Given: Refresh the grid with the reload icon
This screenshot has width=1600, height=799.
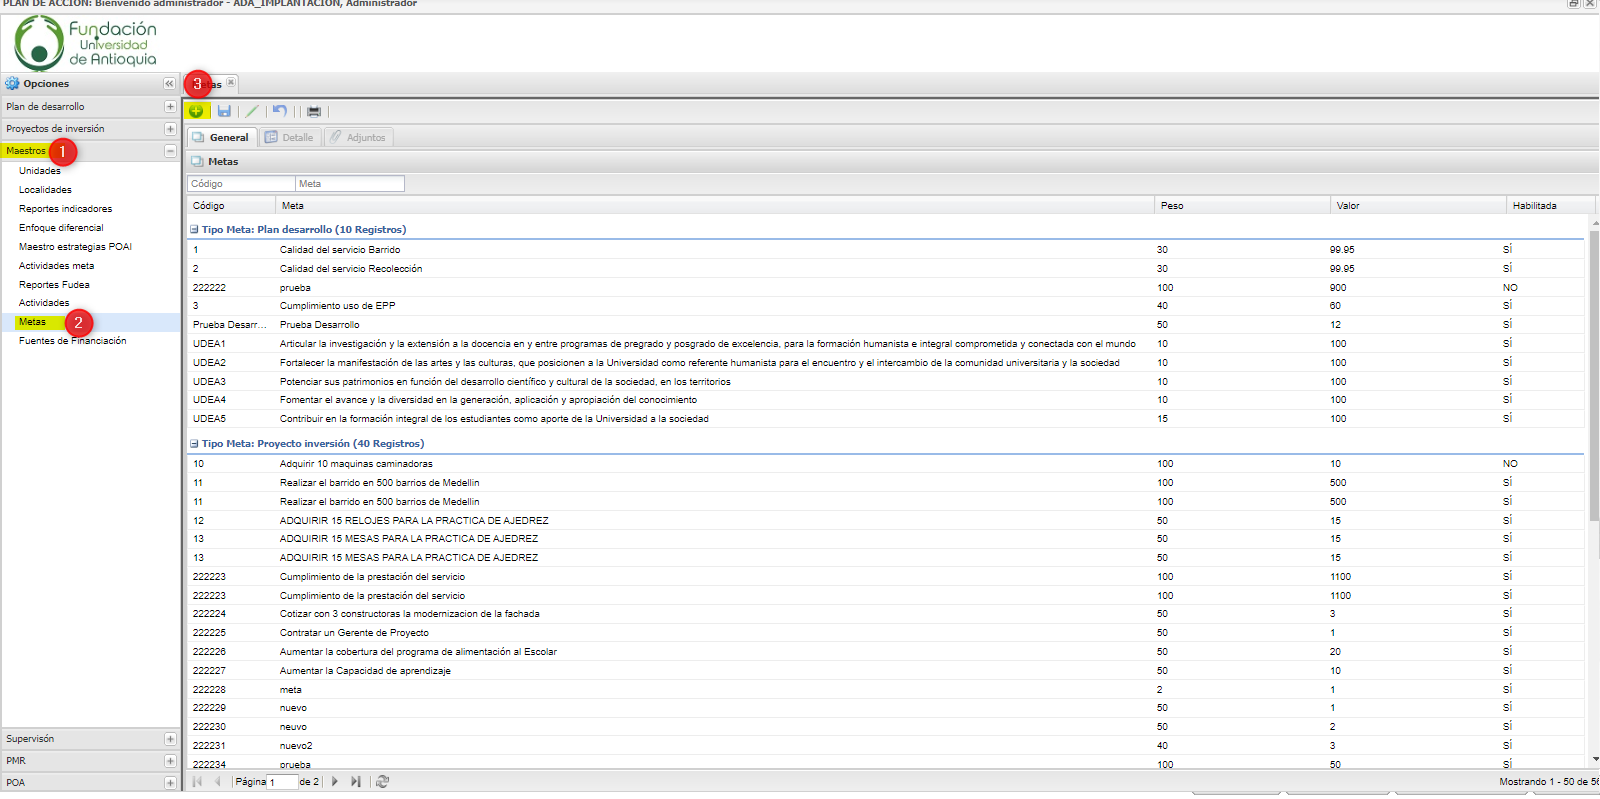Looking at the screenshot, I should click(x=382, y=782).
